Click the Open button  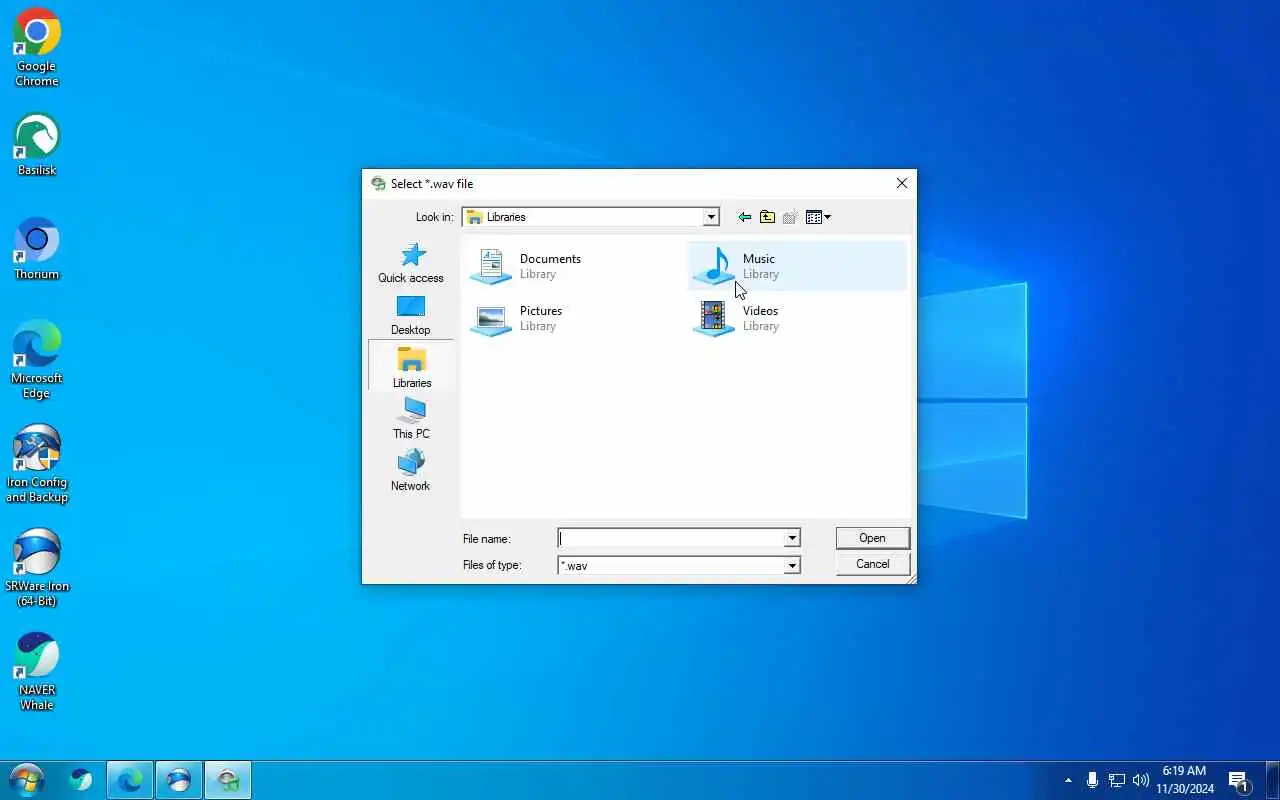pyautogui.click(x=872, y=538)
